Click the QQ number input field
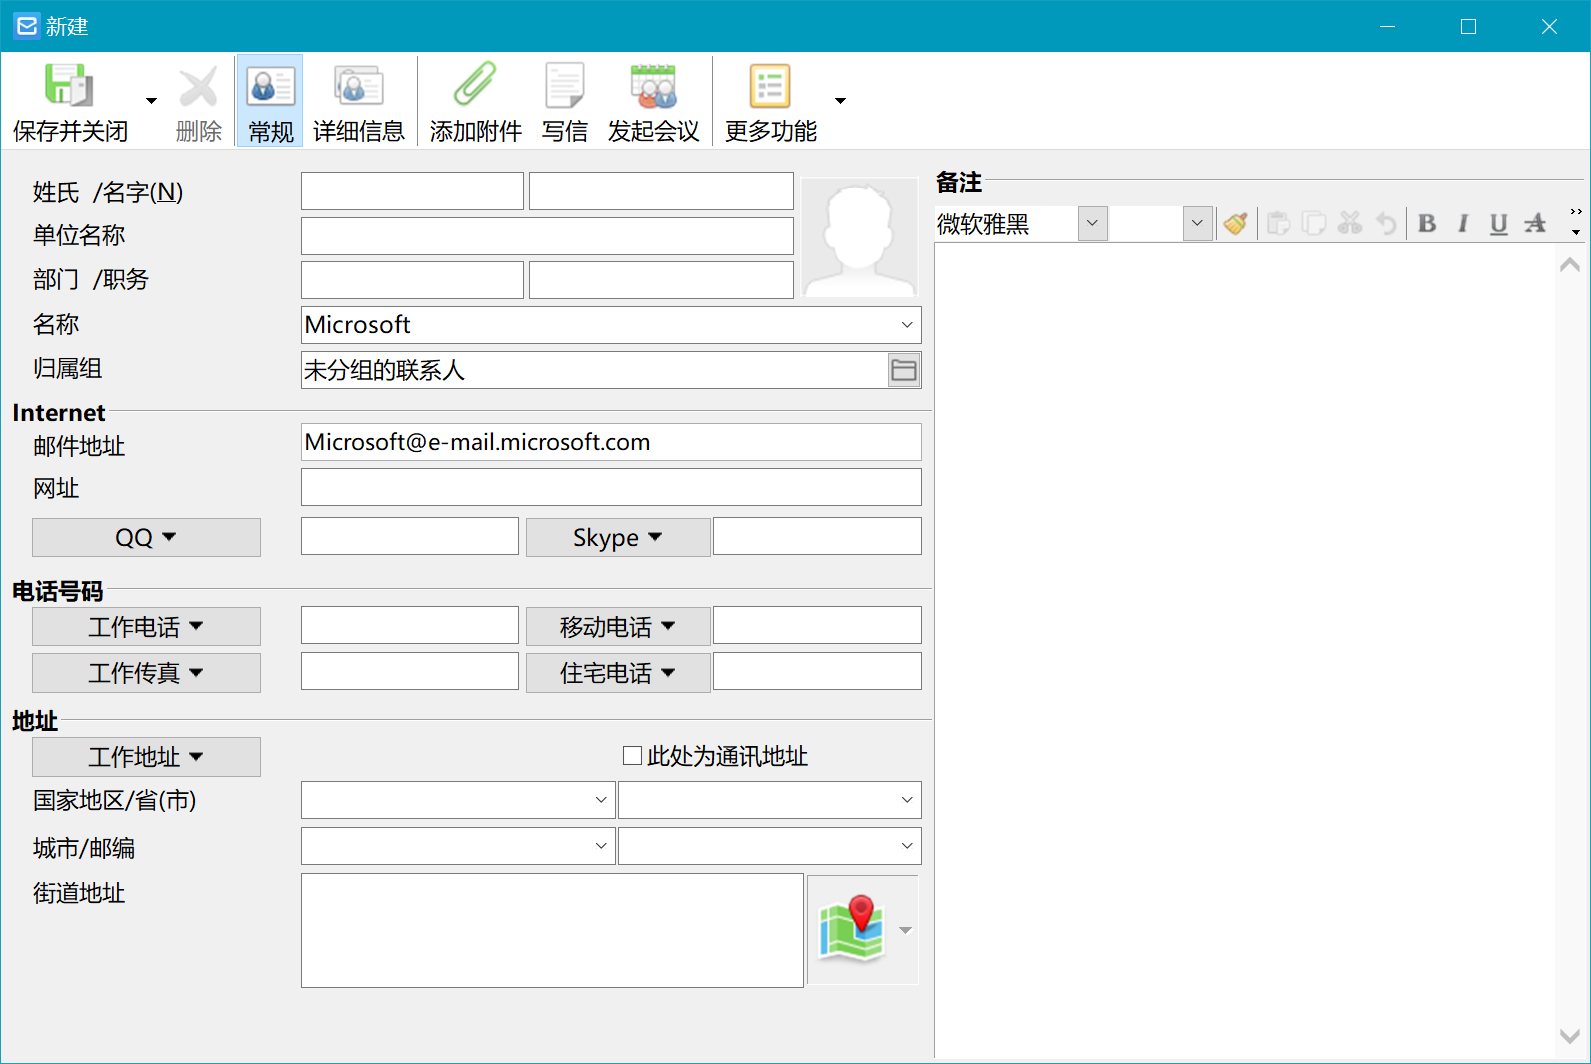Image resolution: width=1591 pixels, height=1064 pixels. (x=410, y=536)
